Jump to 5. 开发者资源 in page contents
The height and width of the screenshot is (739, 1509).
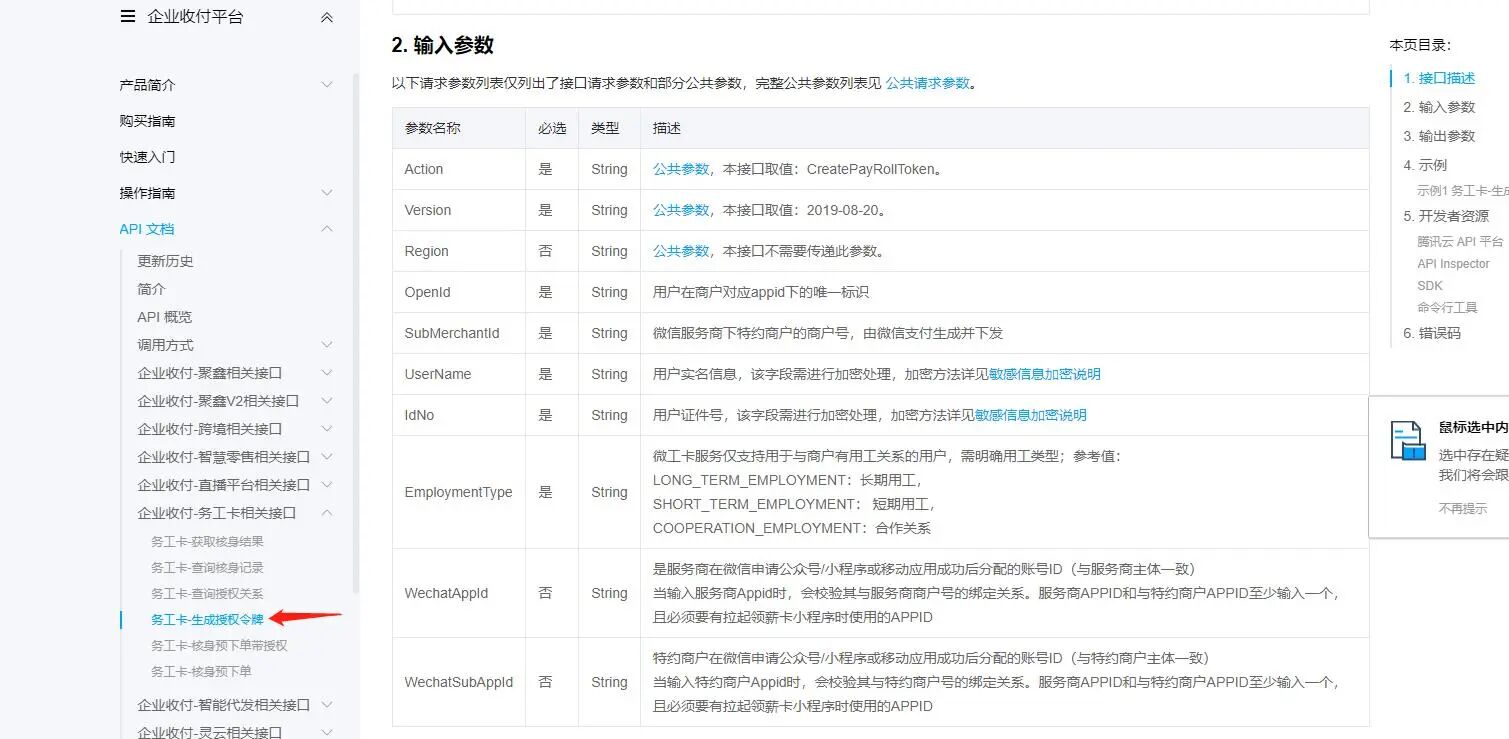tap(1446, 216)
